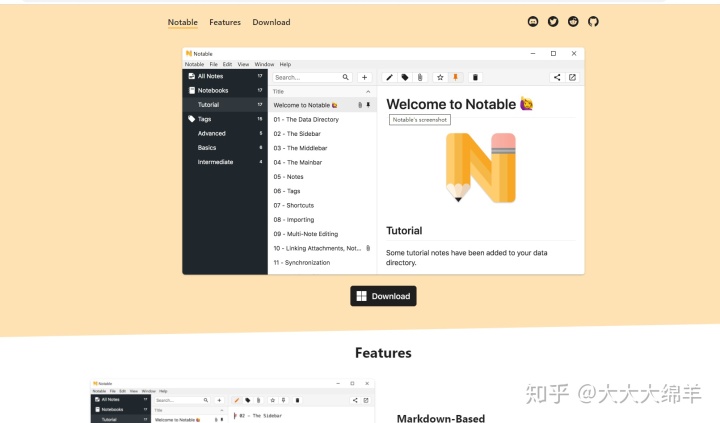
Task: Click the black Download button
Action: 383,296
